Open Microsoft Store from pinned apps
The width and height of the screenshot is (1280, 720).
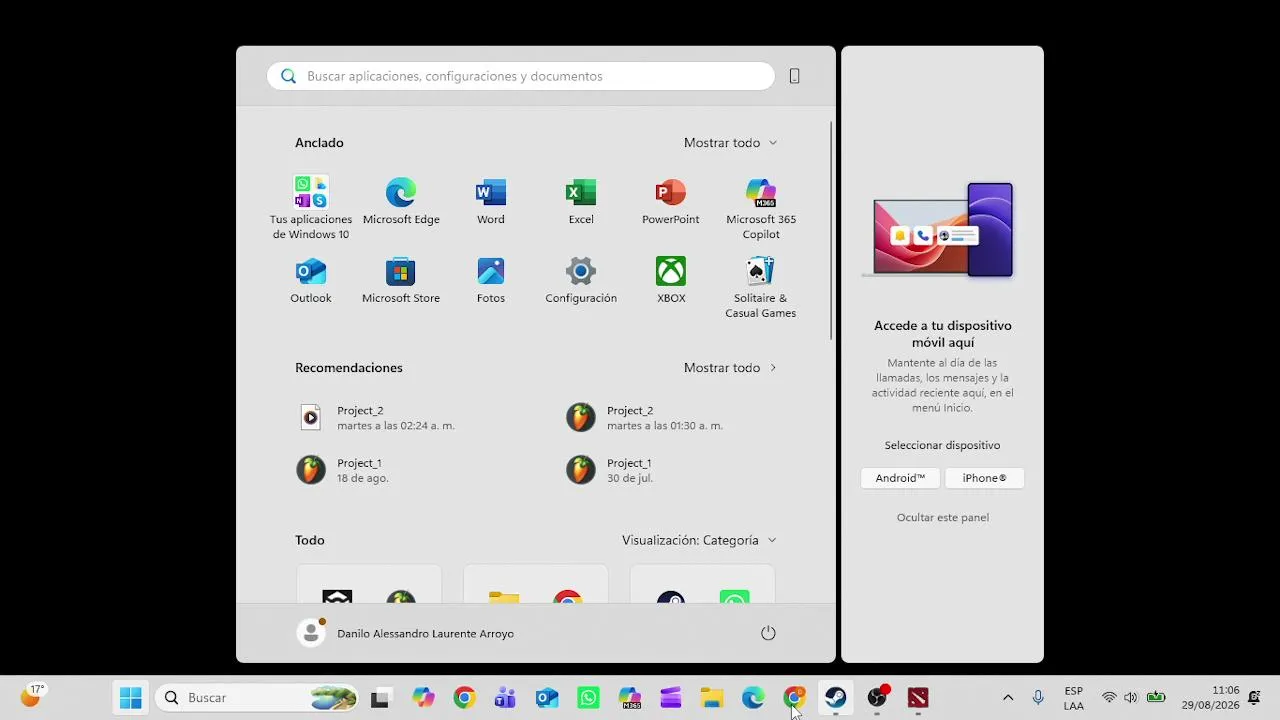pos(401,280)
